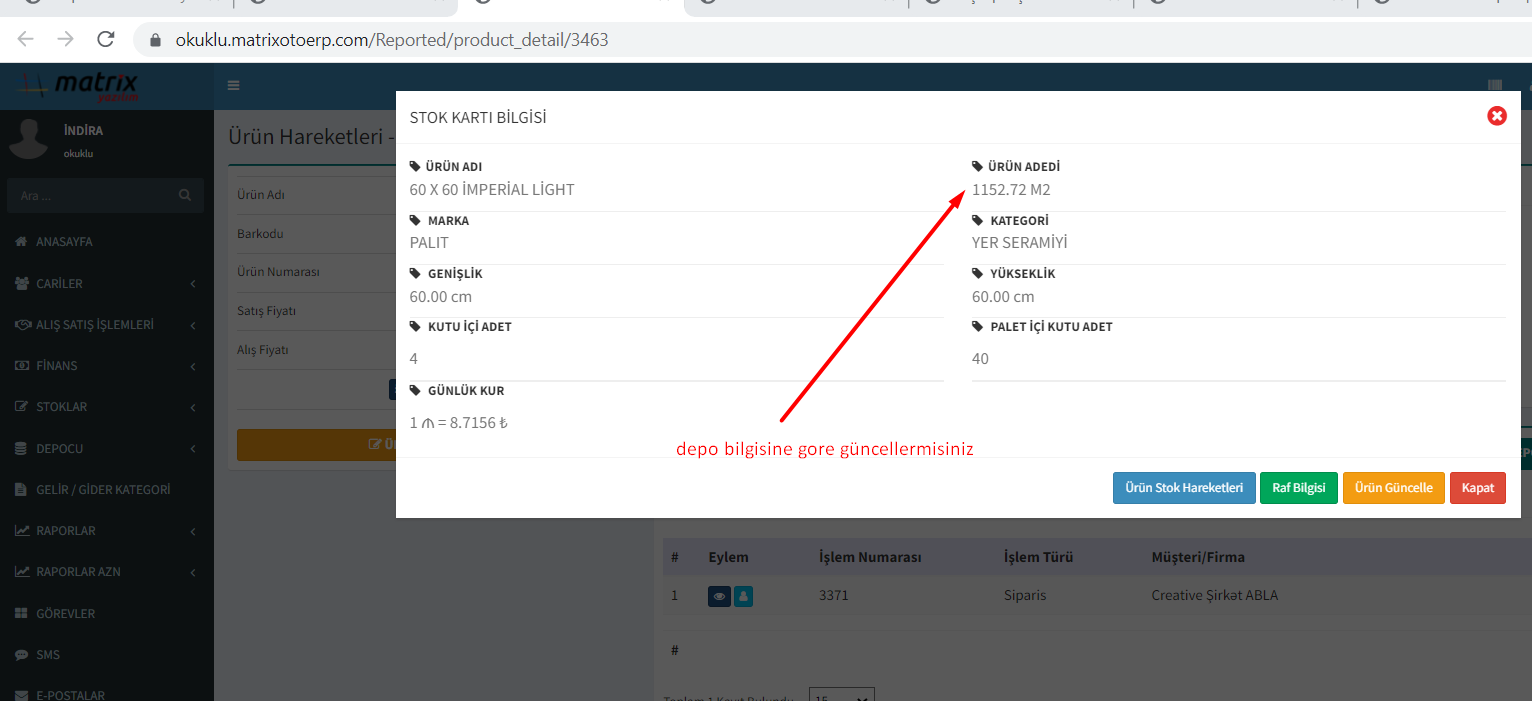Viewport: 1532px width, 701px height.
Task: Close the Stok Kartı Bilgisi dialog with red X
Action: click(x=1497, y=116)
